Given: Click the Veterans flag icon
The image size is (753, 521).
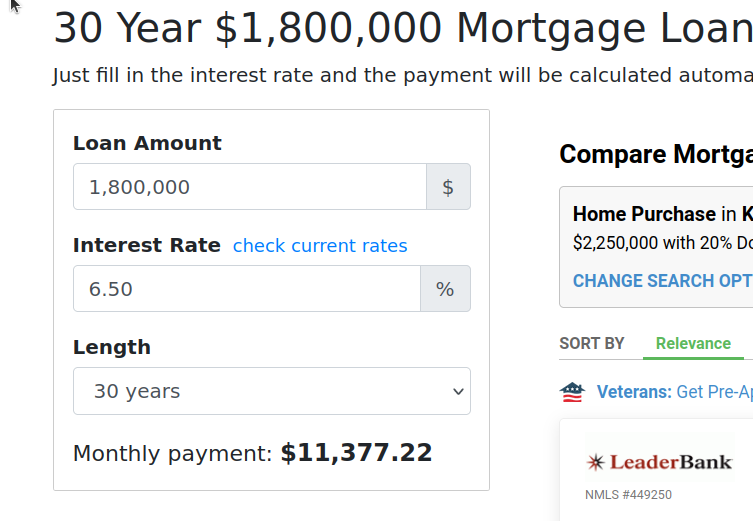Looking at the screenshot, I should (572, 392).
